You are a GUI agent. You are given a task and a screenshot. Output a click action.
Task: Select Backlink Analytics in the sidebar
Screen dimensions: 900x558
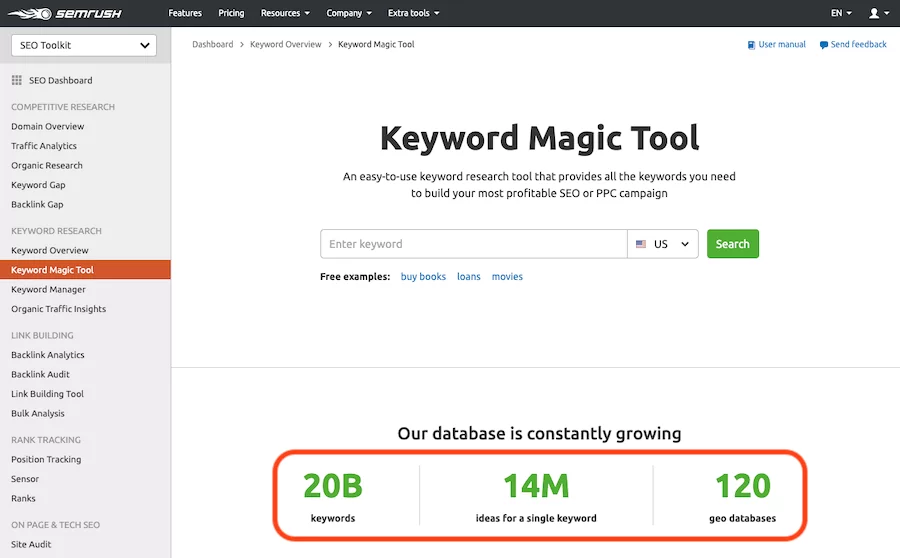48,355
